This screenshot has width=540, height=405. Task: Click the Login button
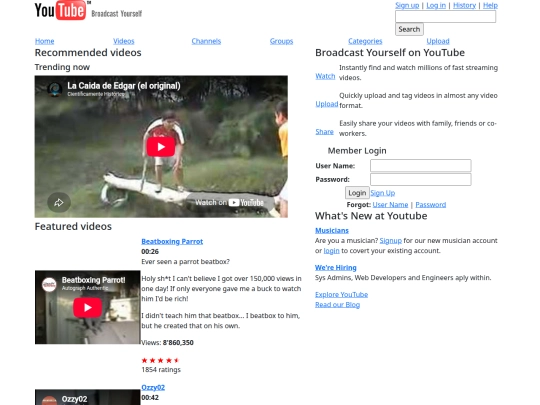point(357,193)
